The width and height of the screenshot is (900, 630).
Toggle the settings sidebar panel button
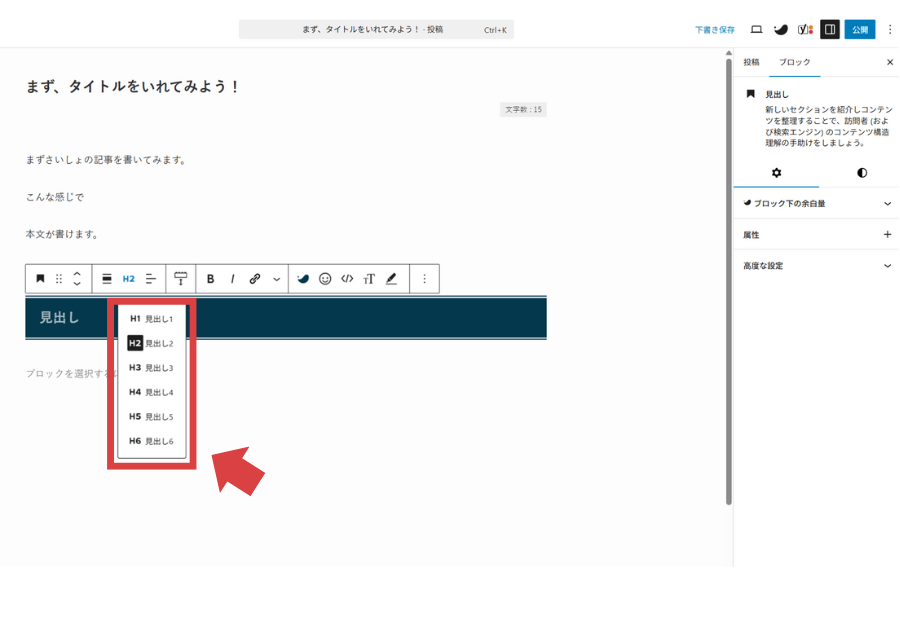pyautogui.click(x=829, y=30)
